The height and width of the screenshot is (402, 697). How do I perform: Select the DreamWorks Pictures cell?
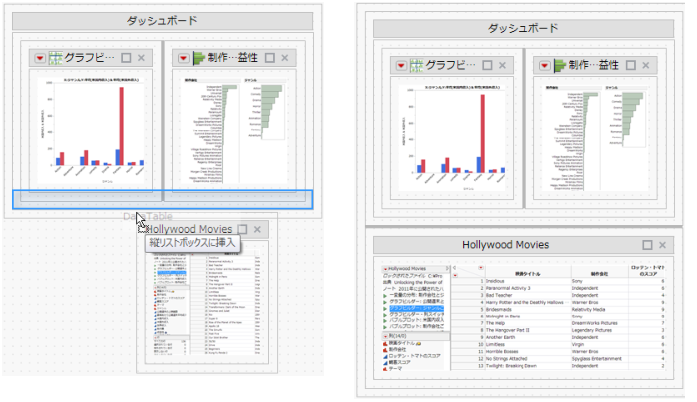(x=599, y=323)
